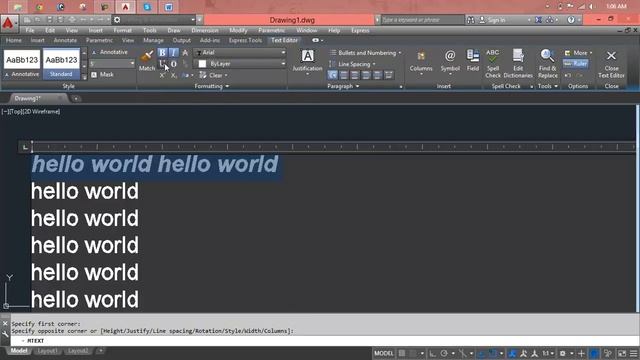Select the Standard text style thumbnail
This screenshot has width=640, height=360.
tap(61, 64)
